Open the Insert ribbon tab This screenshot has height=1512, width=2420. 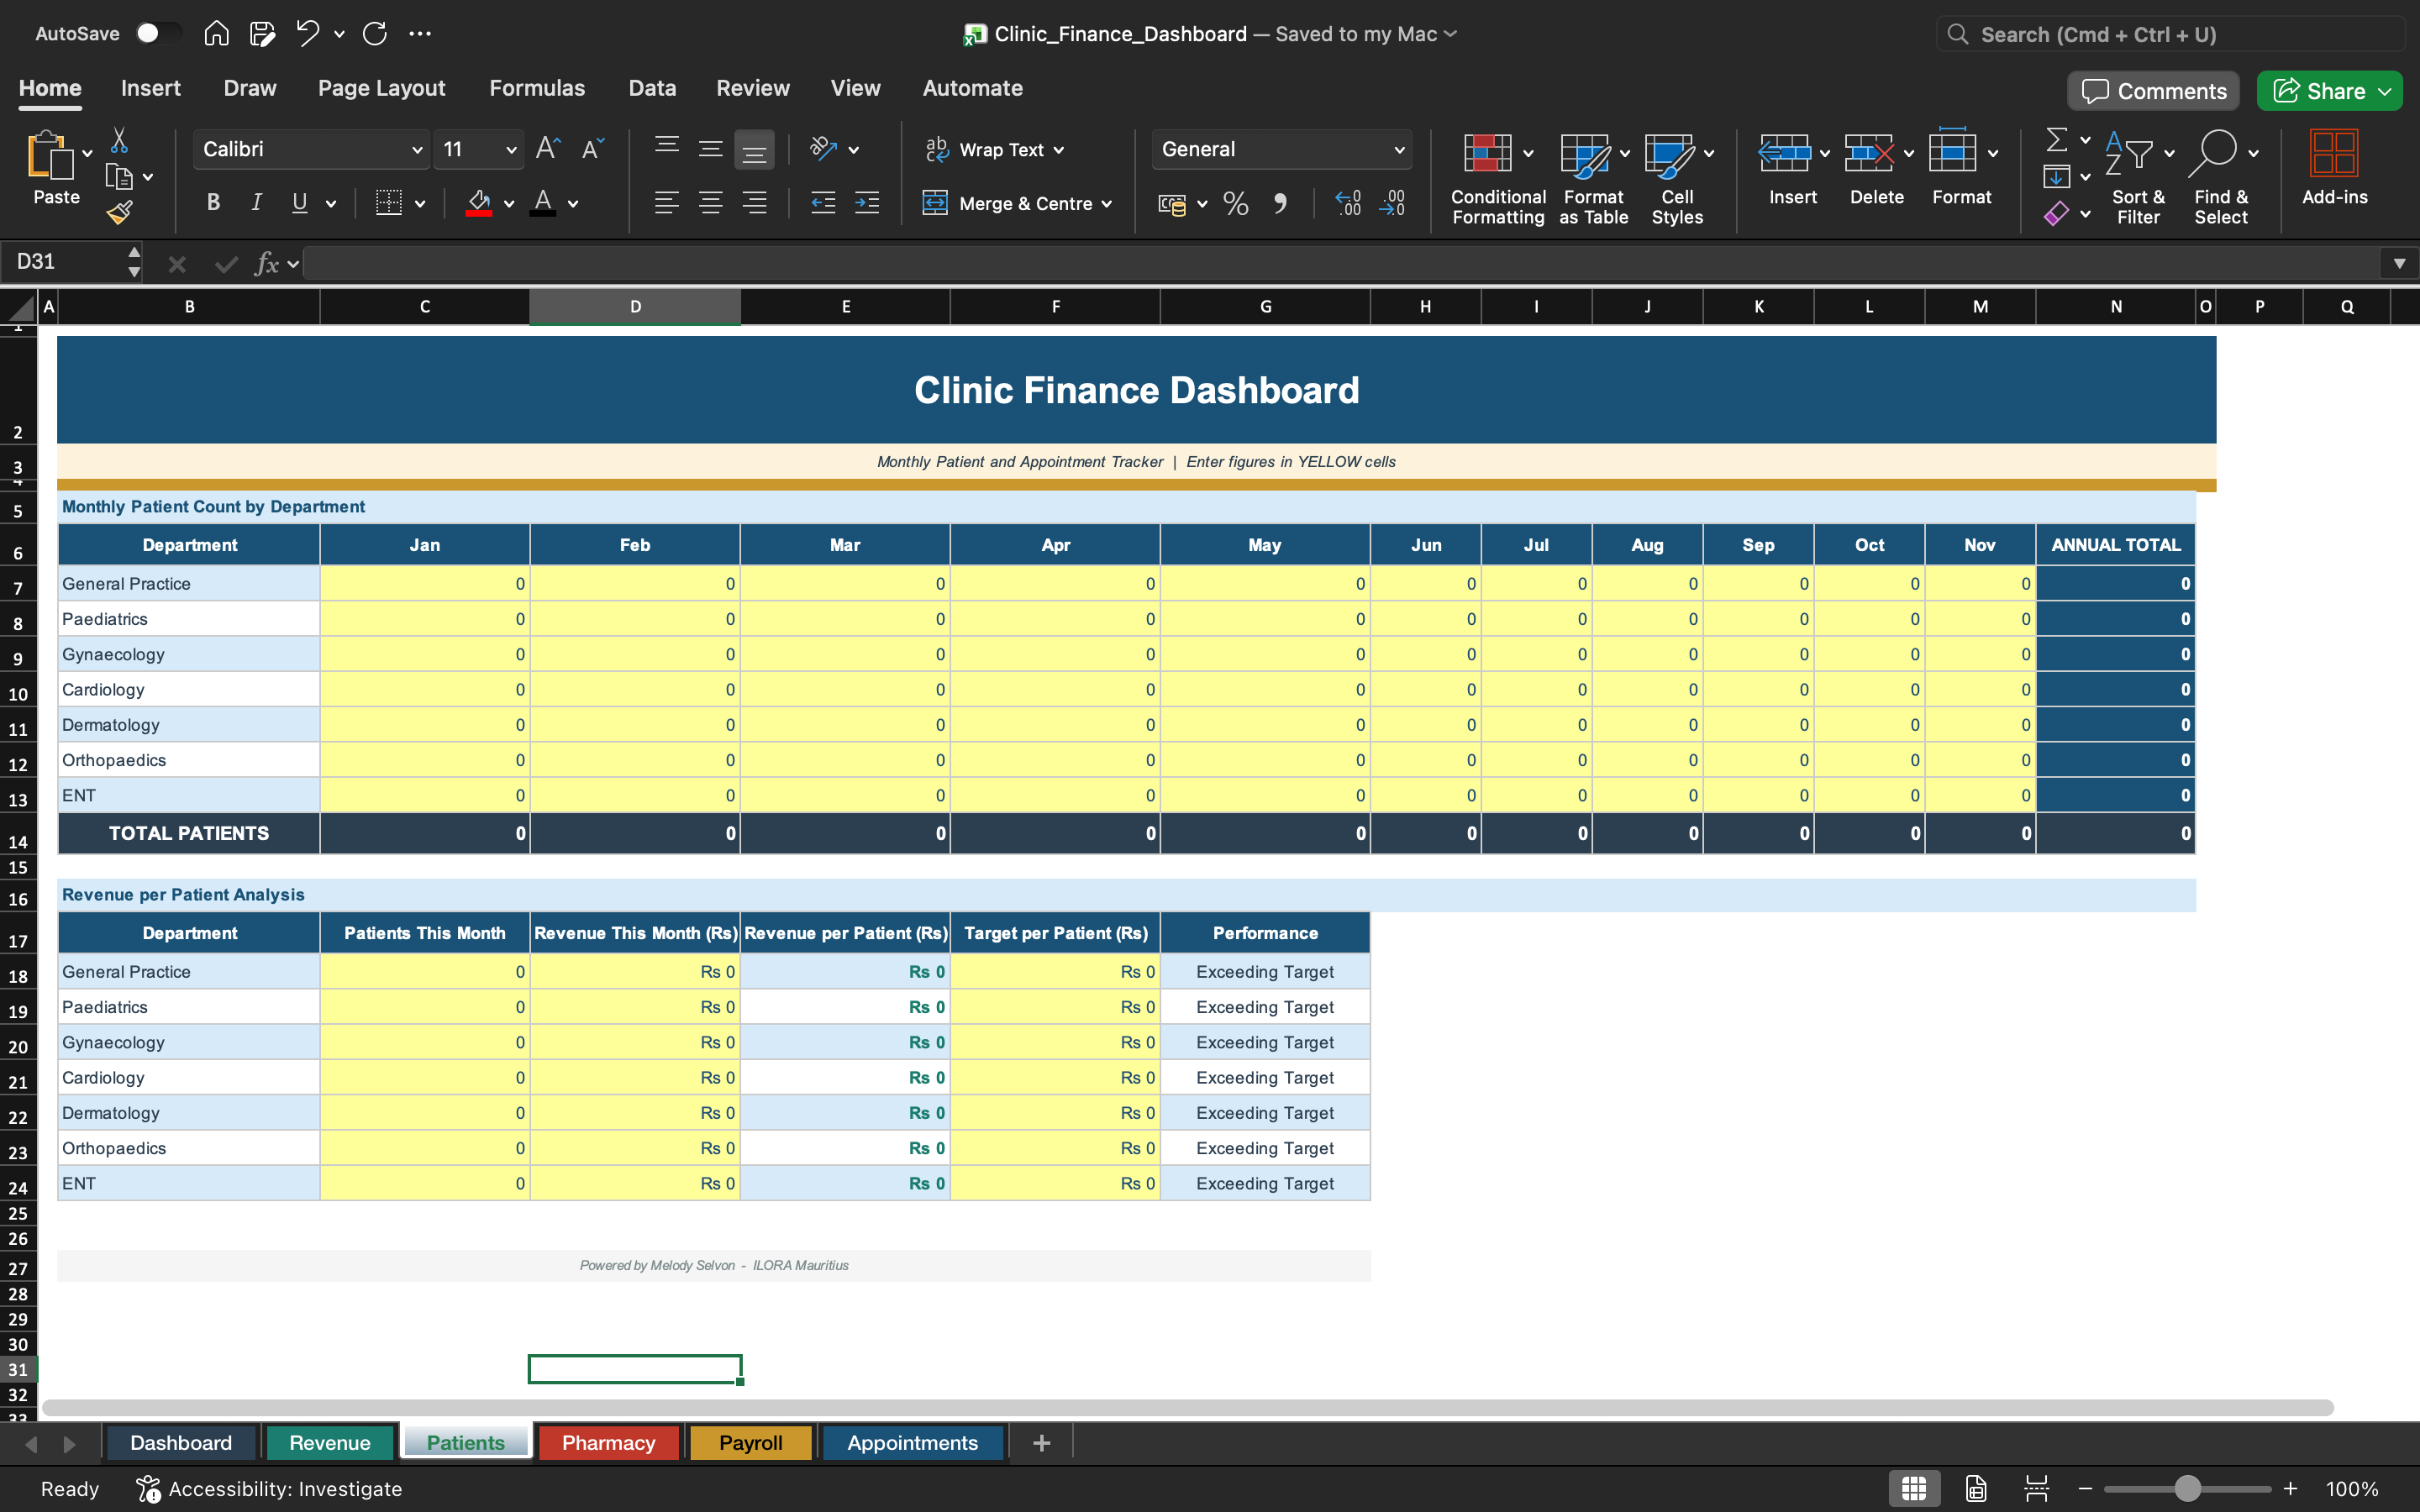point(151,88)
